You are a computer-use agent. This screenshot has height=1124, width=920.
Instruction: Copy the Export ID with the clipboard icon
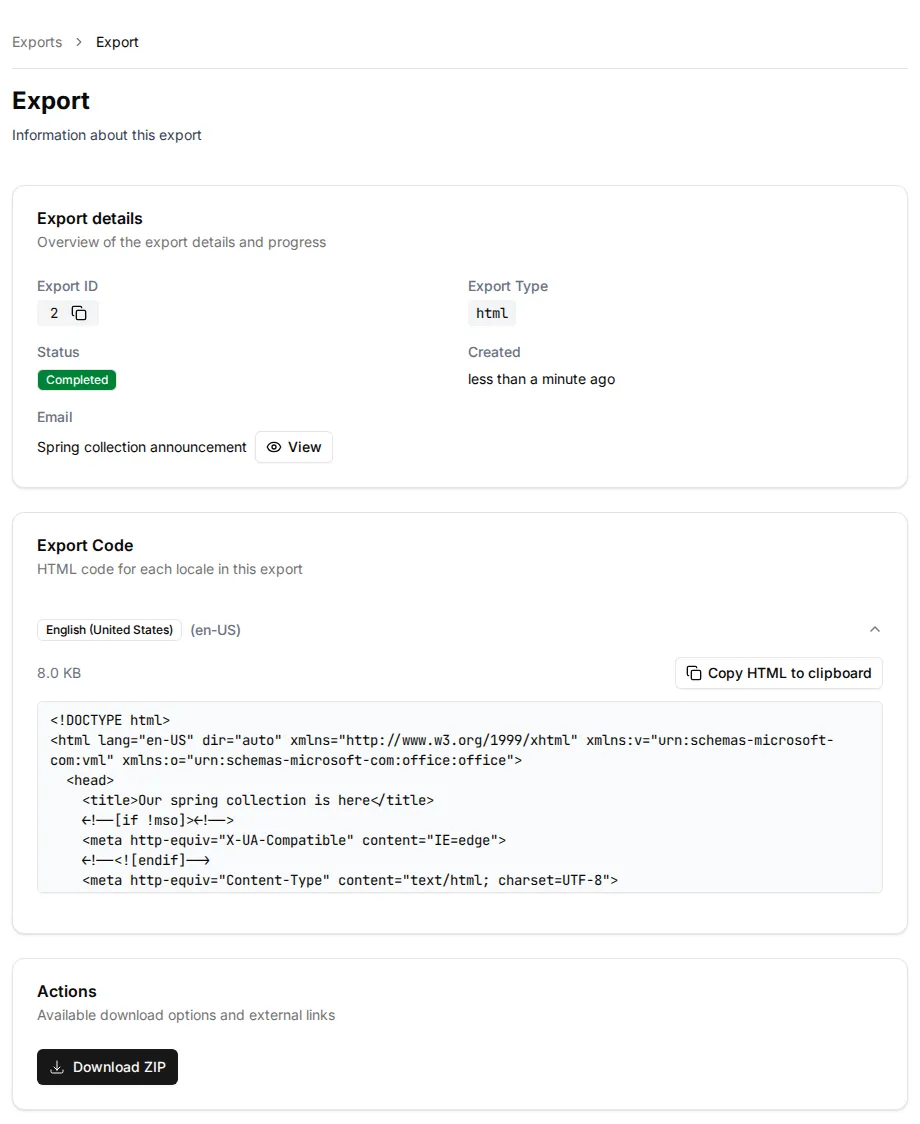[x=79, y=313]
